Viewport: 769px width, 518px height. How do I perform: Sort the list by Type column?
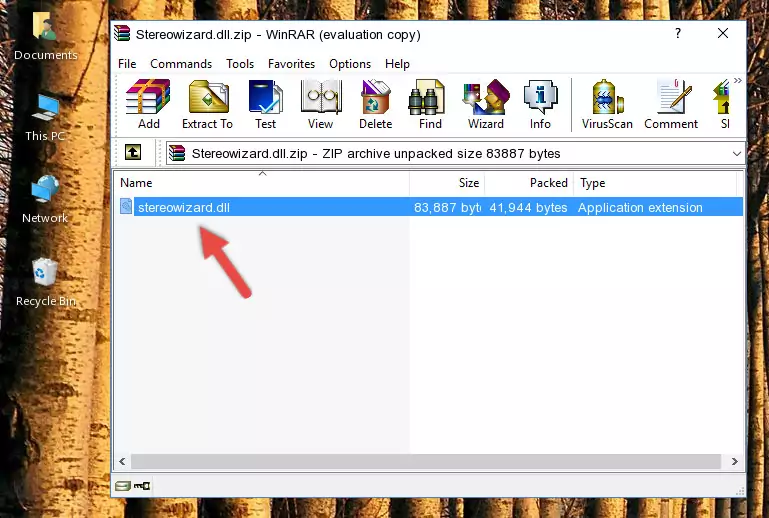(x=655, y=182)
